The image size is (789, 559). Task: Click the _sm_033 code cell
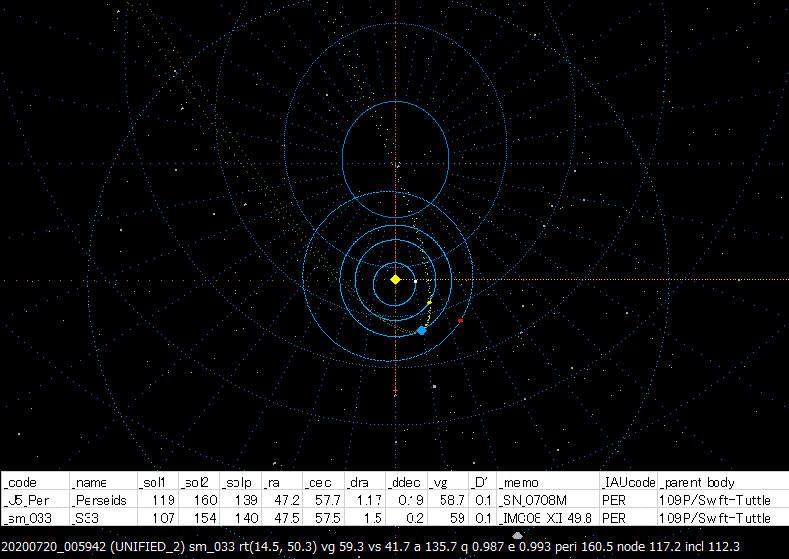click(x=35, y=518)
